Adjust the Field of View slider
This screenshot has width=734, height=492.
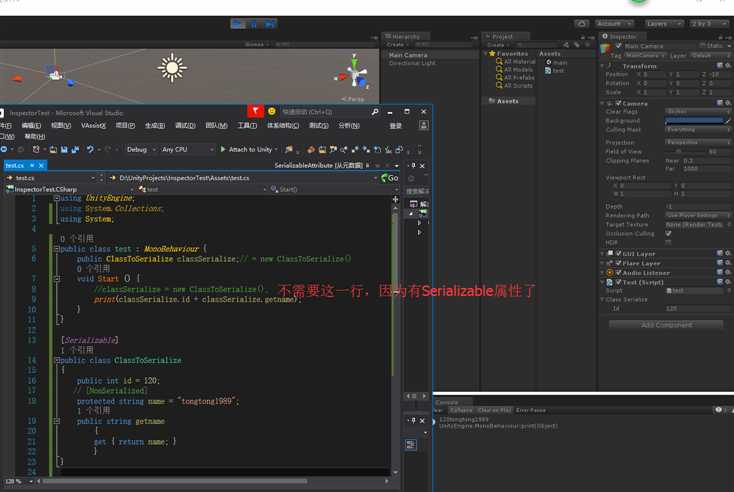[686, 151]
